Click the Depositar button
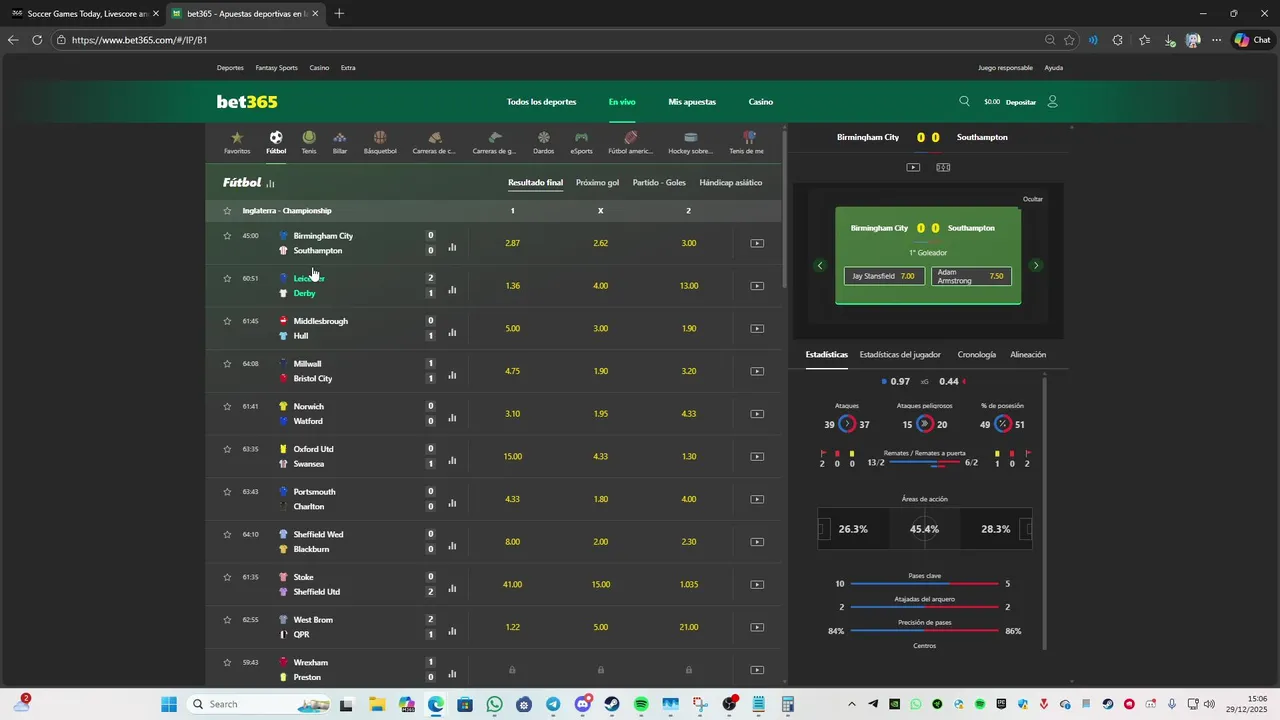Image resolution: width=1280 pixels, height=720 pixels. [x=1021, y=102]
